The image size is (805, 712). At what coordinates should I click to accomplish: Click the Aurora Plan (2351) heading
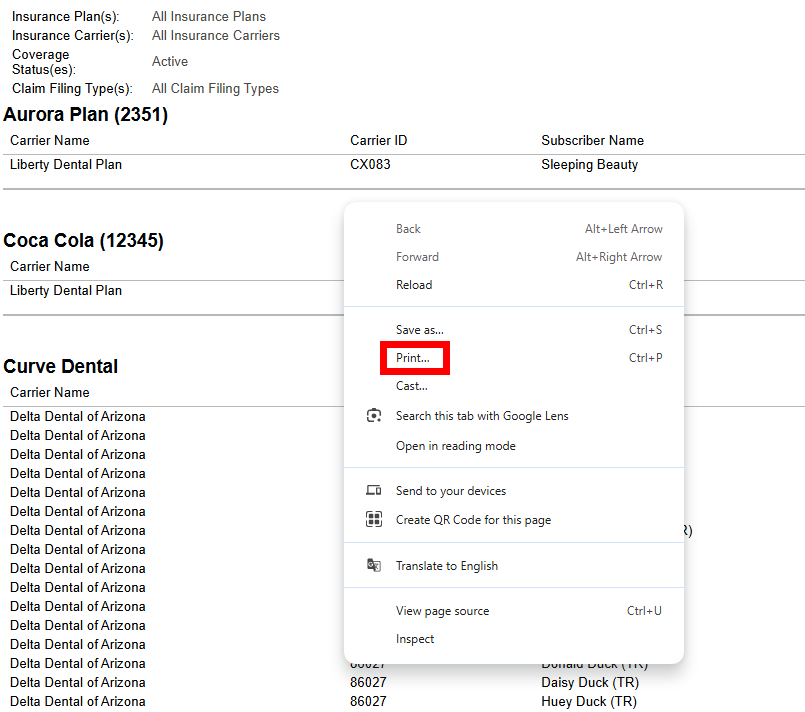coord(86,114)
